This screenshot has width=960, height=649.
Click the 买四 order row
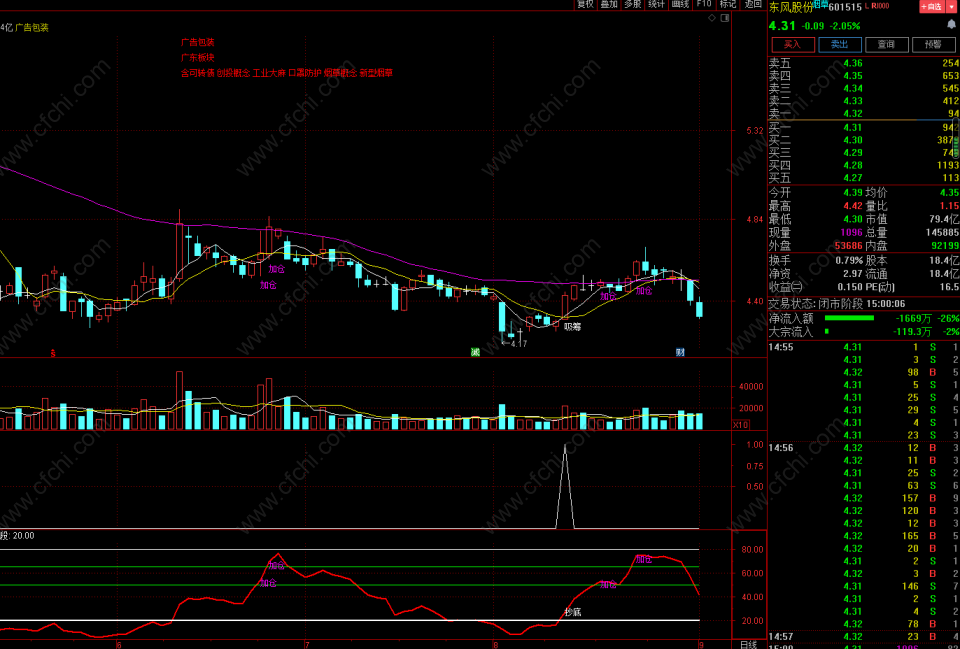(863, 165)
